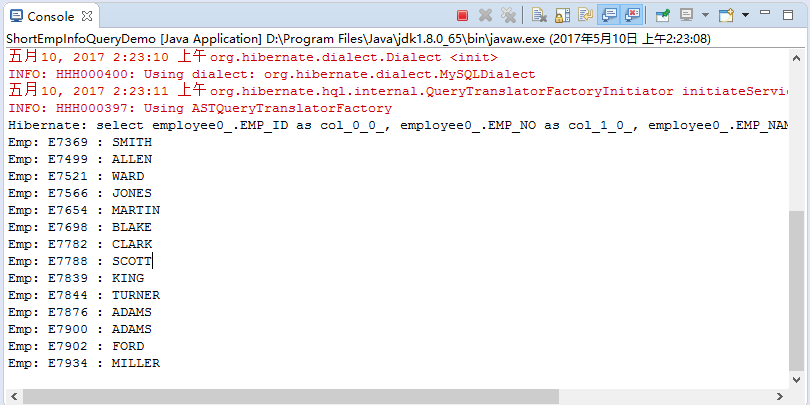The width and height of the screenshot is (810, 405).
Task: Toggle Word Wrap in console
Action: 586,15
